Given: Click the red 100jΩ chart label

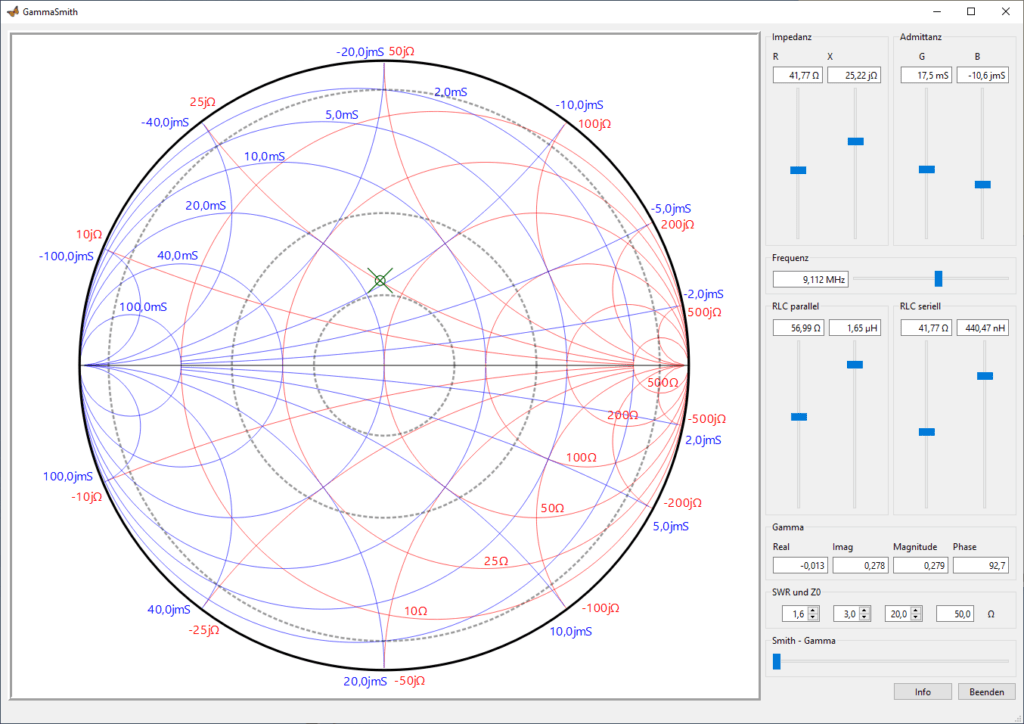Looking at the screenshot, I should coord(594,123).
